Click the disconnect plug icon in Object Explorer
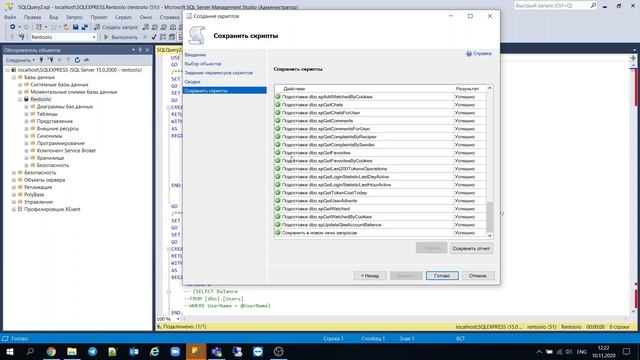 (x=51, y=60)
